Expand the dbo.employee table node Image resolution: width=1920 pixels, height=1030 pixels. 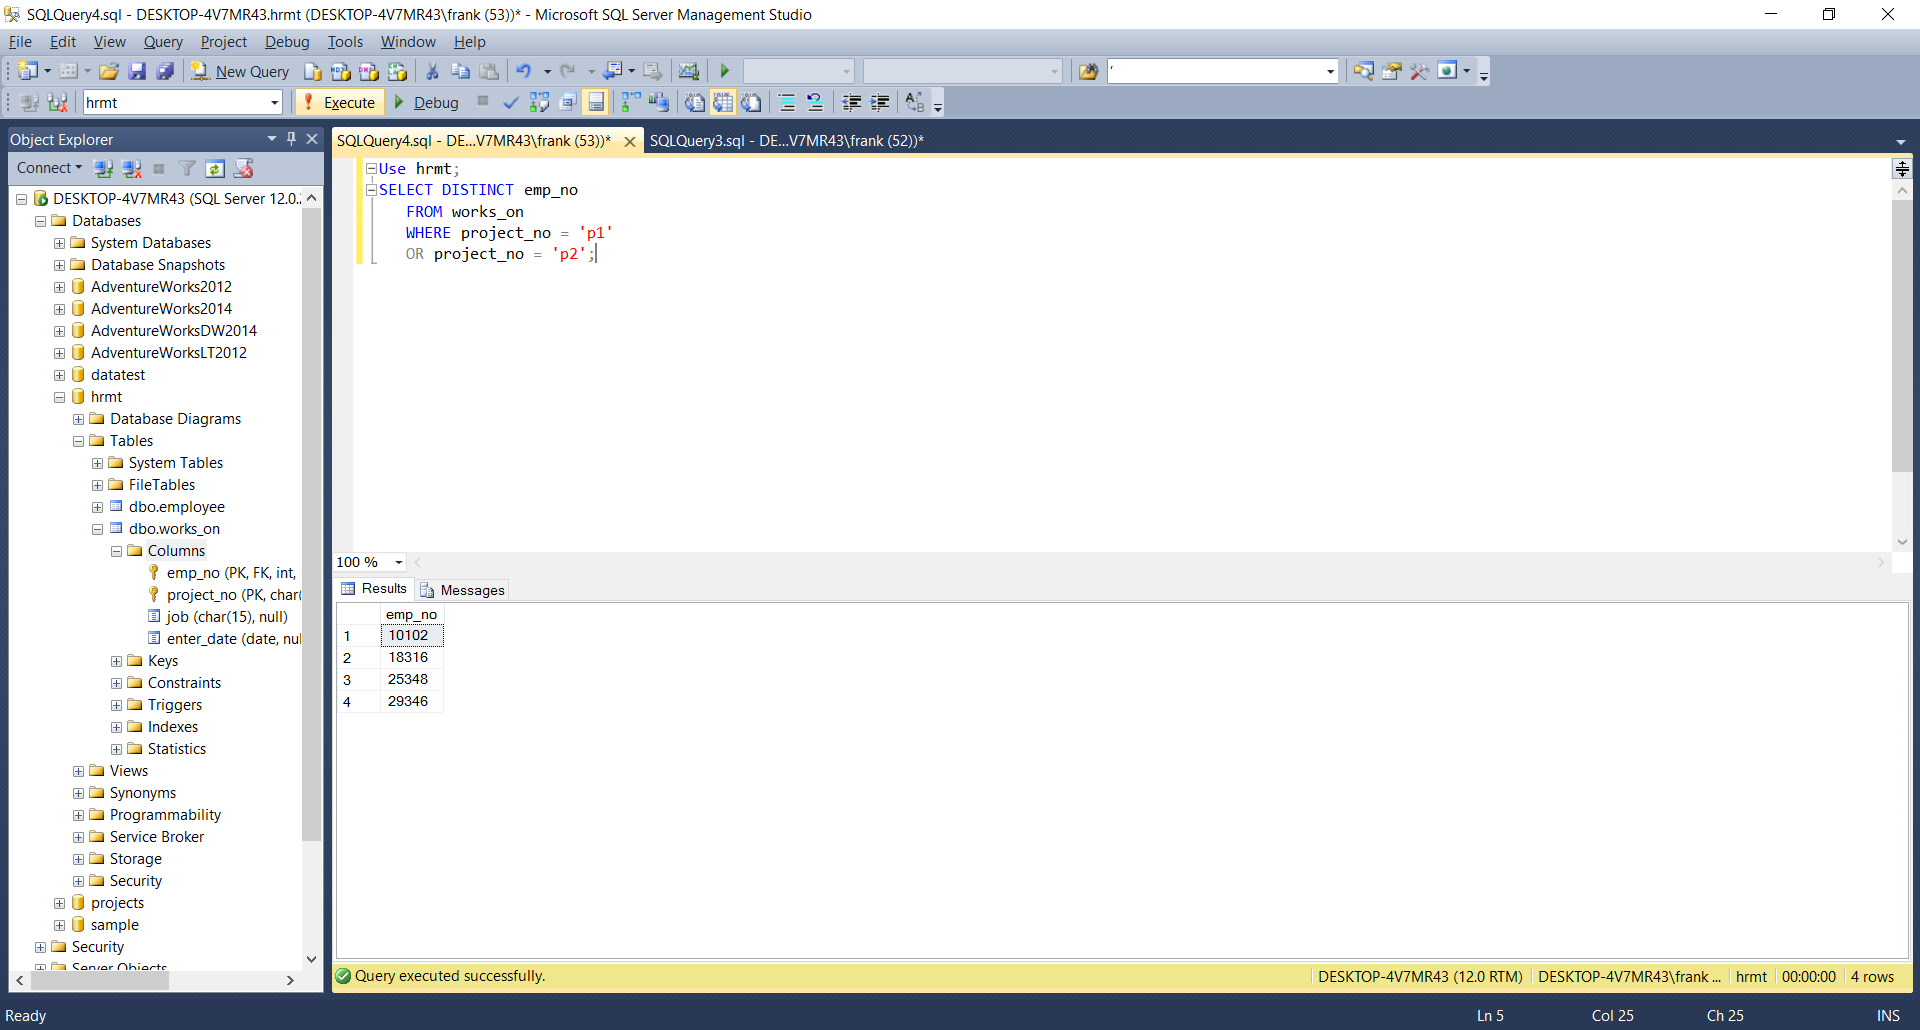tap(97, 507)
